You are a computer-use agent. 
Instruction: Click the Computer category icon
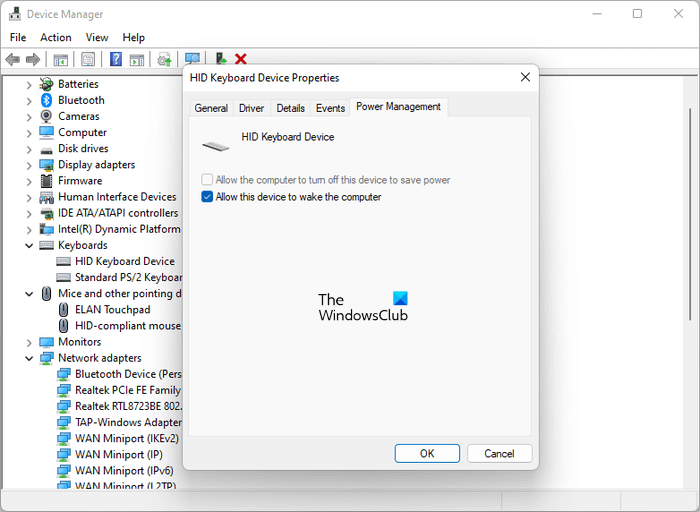pos(46,132)
